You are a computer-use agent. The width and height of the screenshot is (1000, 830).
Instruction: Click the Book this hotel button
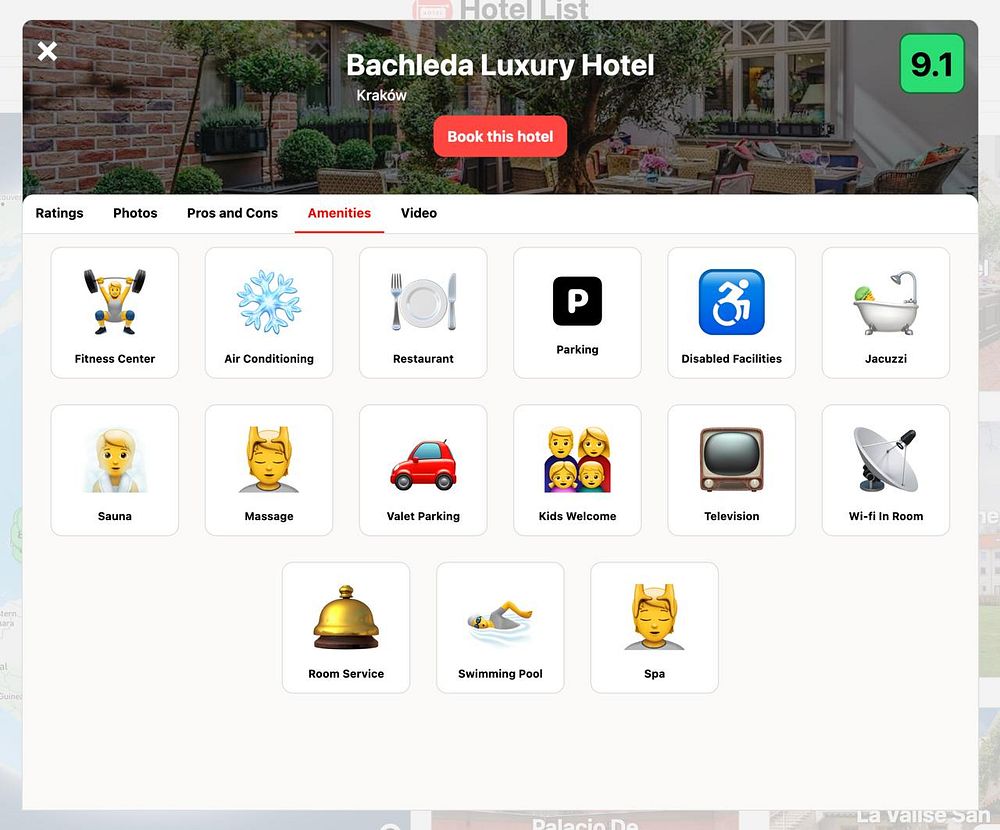click(x=500, y=137)
